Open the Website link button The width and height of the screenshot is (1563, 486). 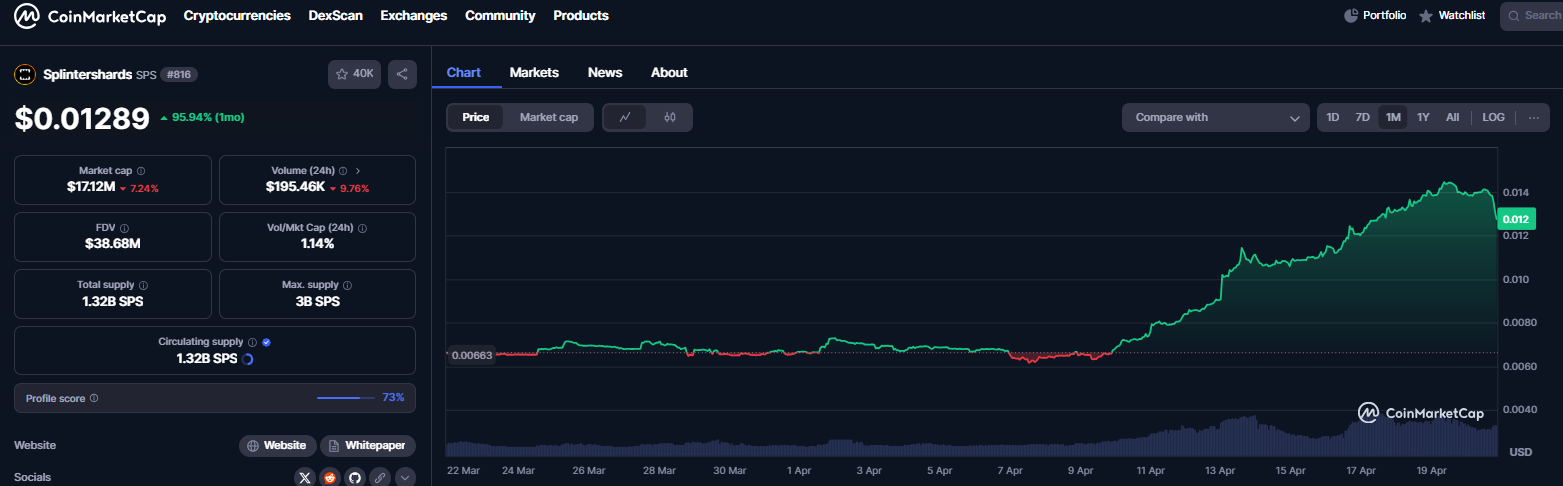pyautogui.click(x=278, y=445)
